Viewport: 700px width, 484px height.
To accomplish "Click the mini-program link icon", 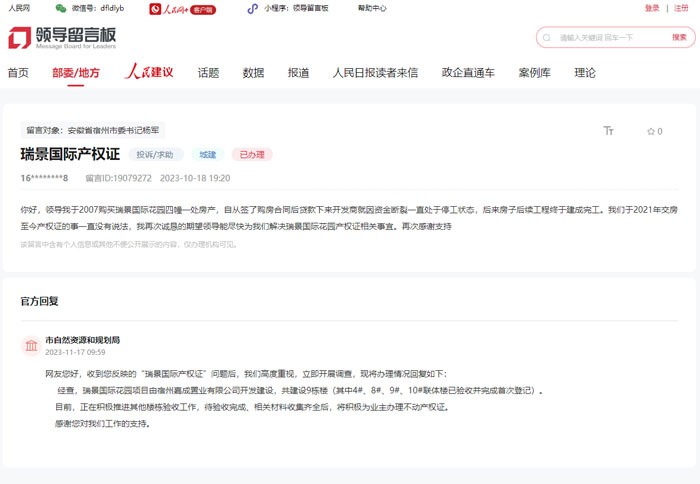I will pos(253,8).
